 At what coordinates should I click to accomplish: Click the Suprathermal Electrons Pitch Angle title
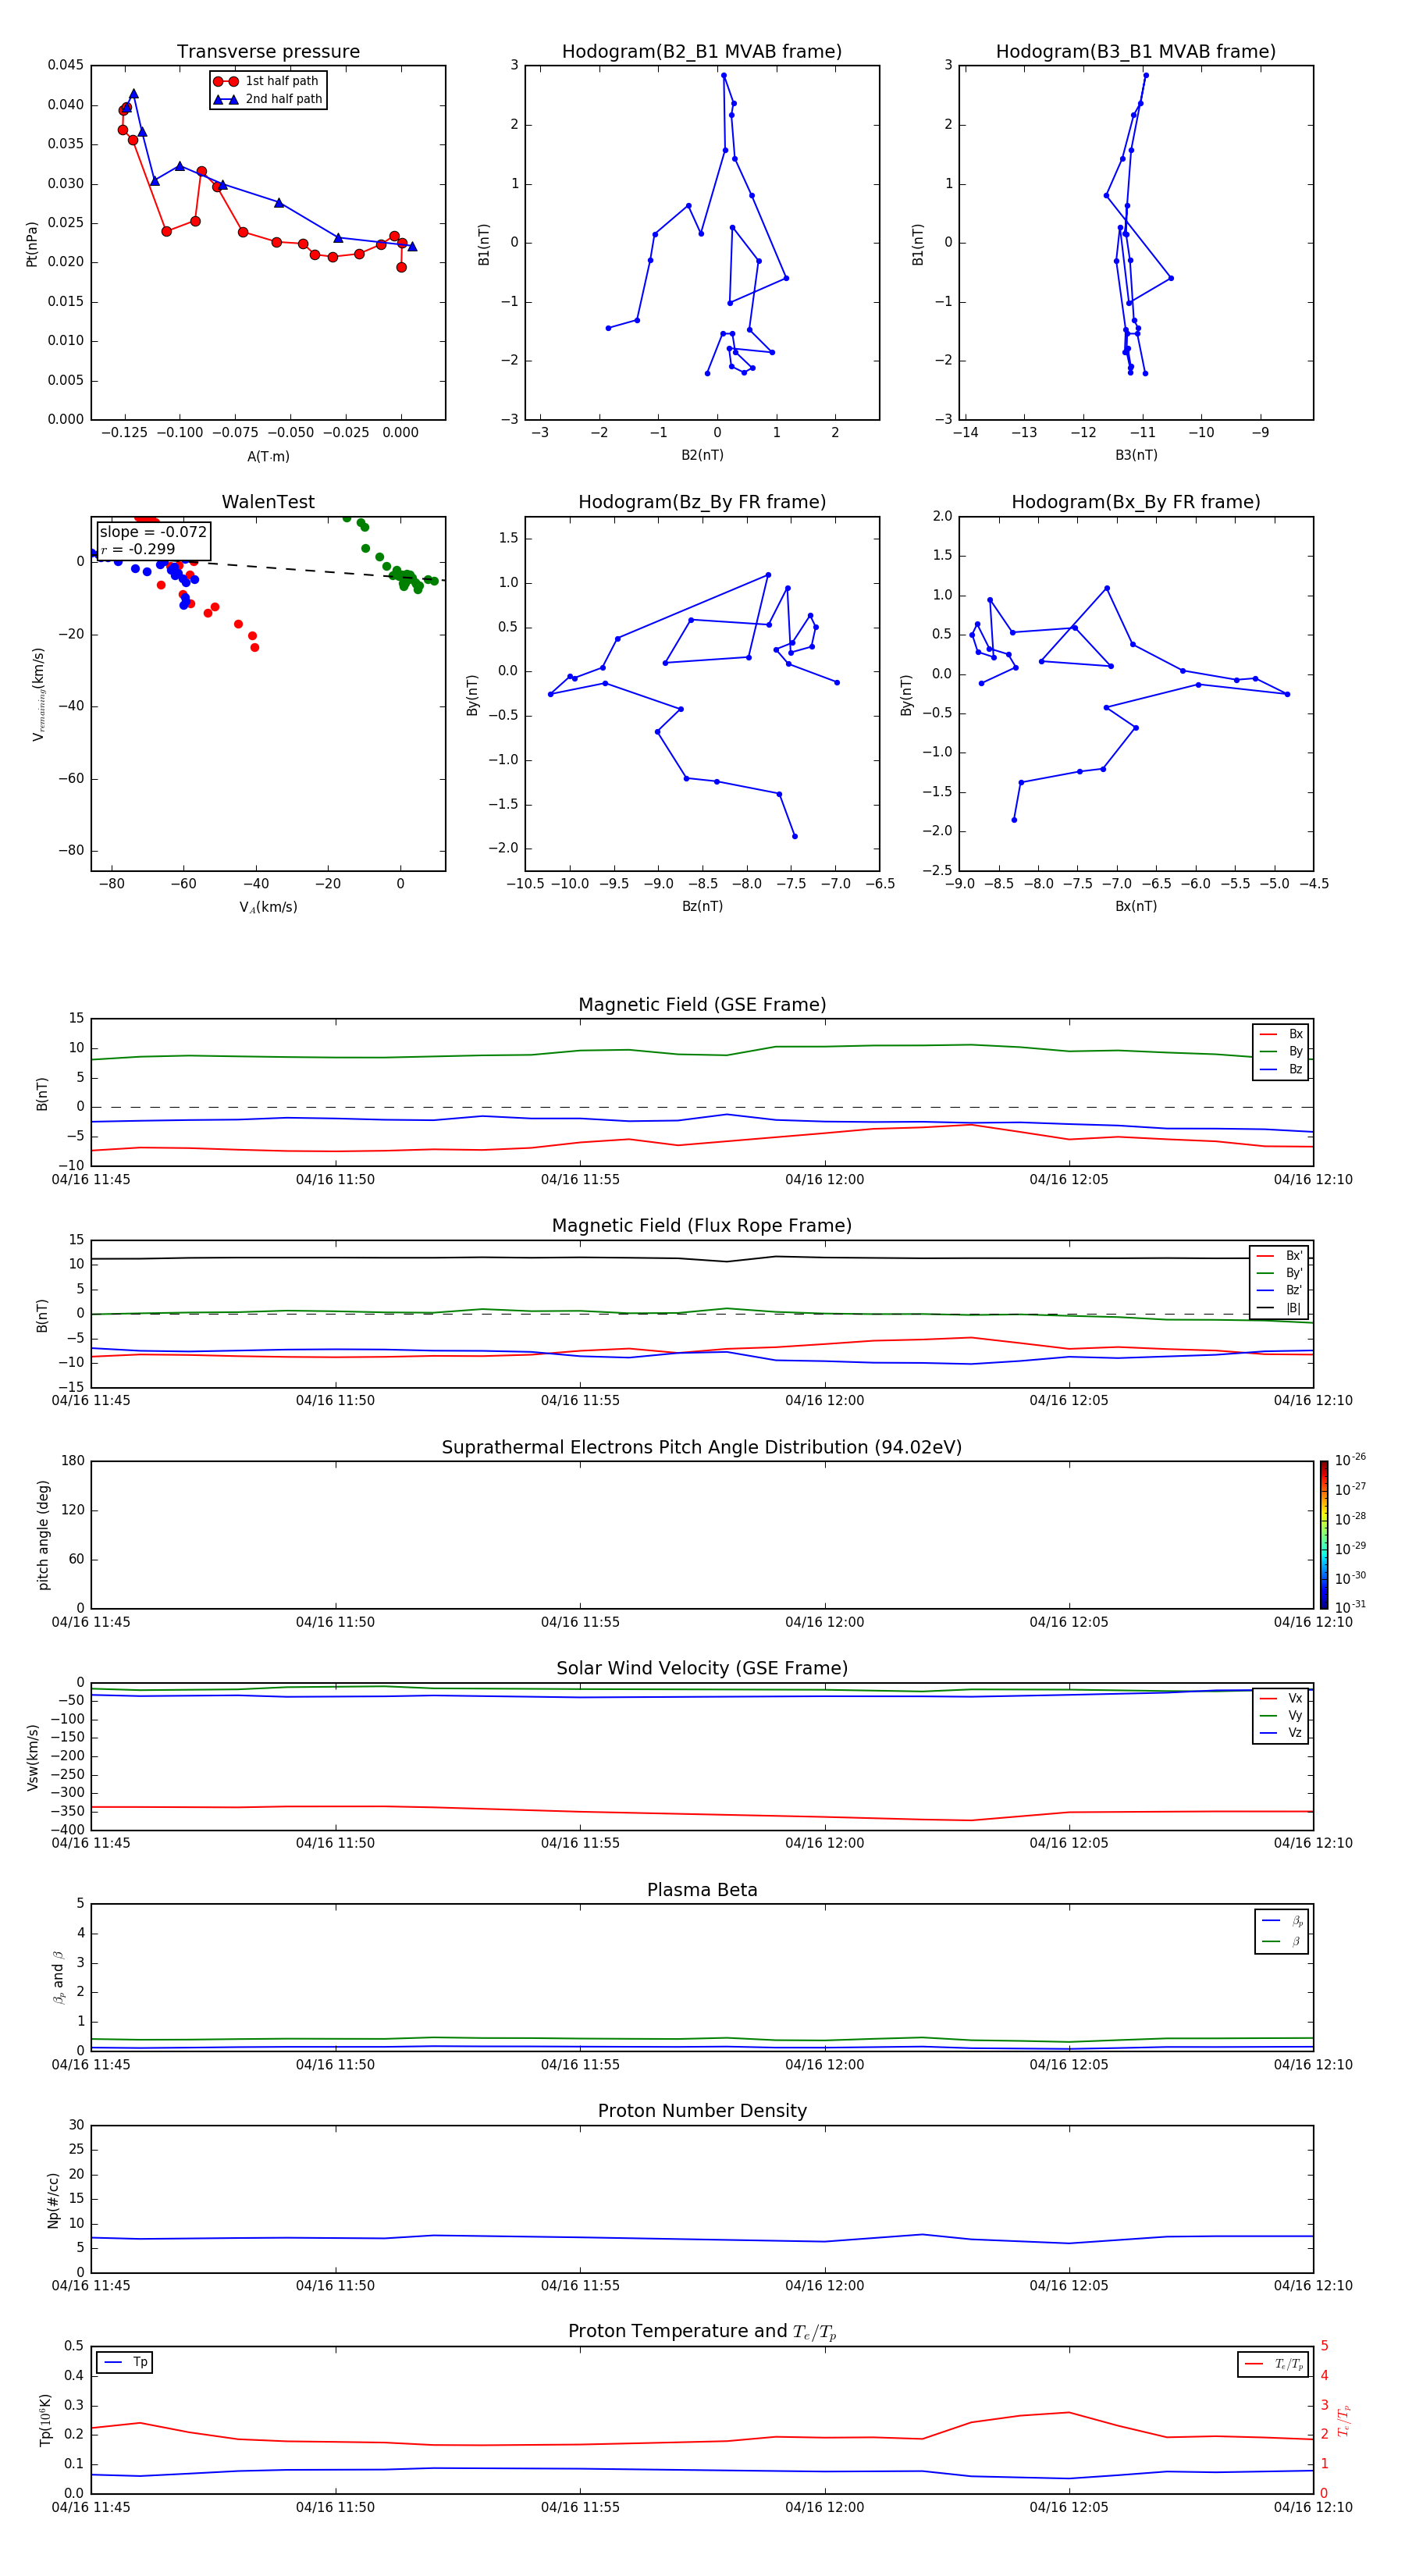click(x=702, y=1448)
